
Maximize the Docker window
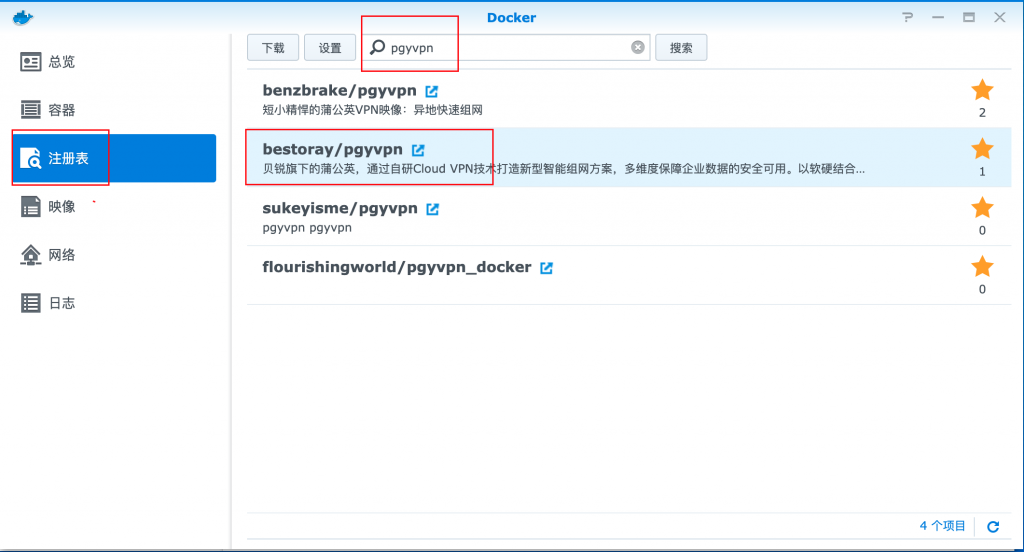[969, 18]
